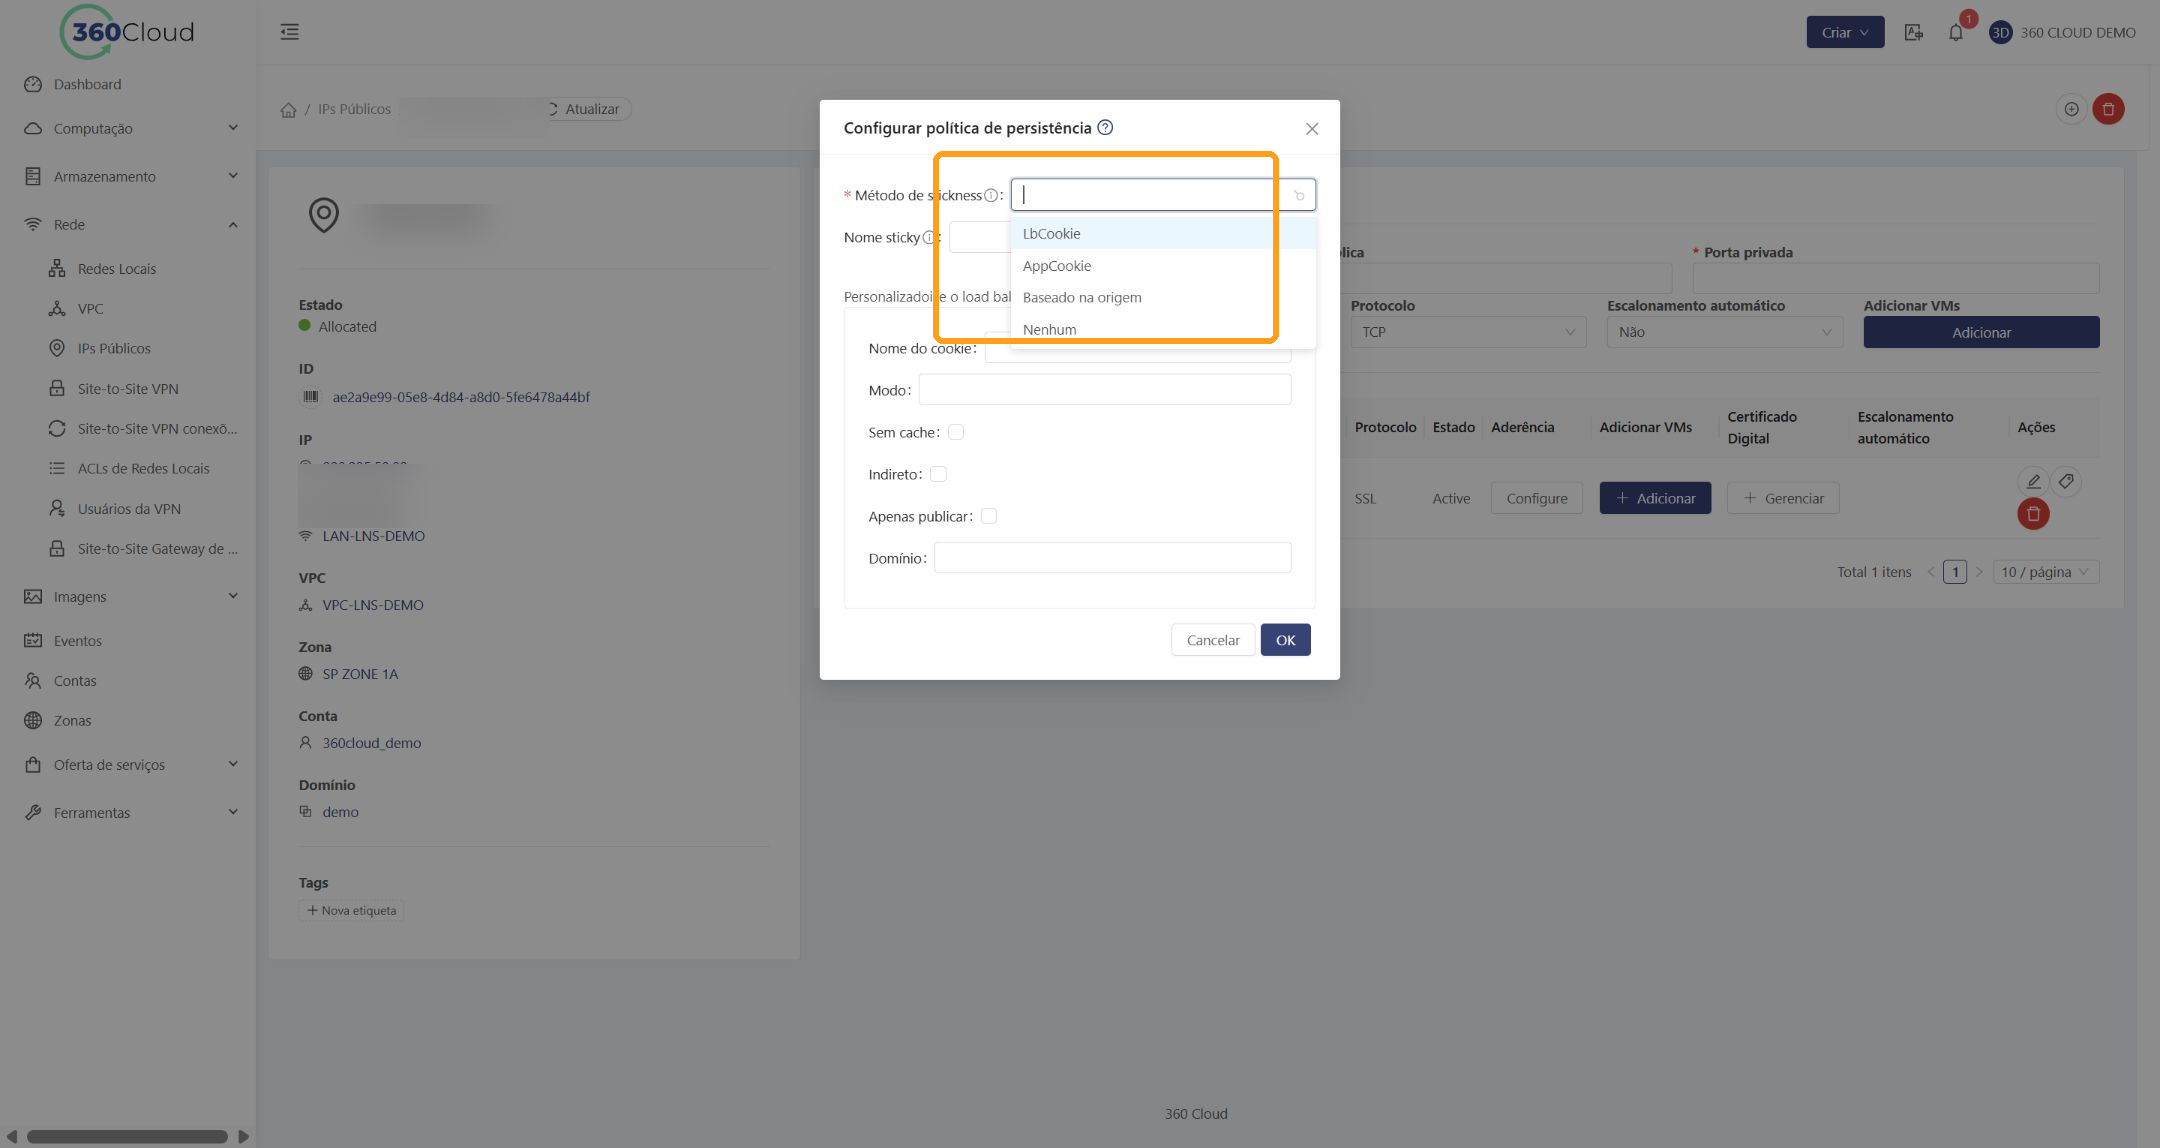Click the Domínio input field
This screenshot has height=1148, width=2160.
(1112, 559)
